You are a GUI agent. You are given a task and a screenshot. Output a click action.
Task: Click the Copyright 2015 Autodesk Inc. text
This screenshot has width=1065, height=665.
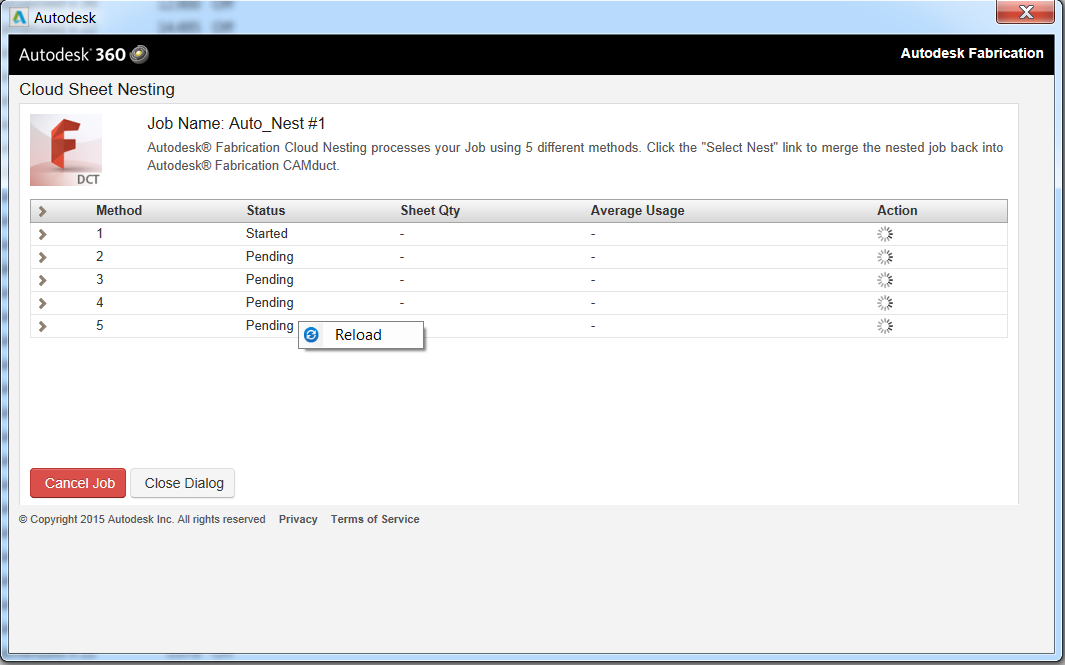142,519
